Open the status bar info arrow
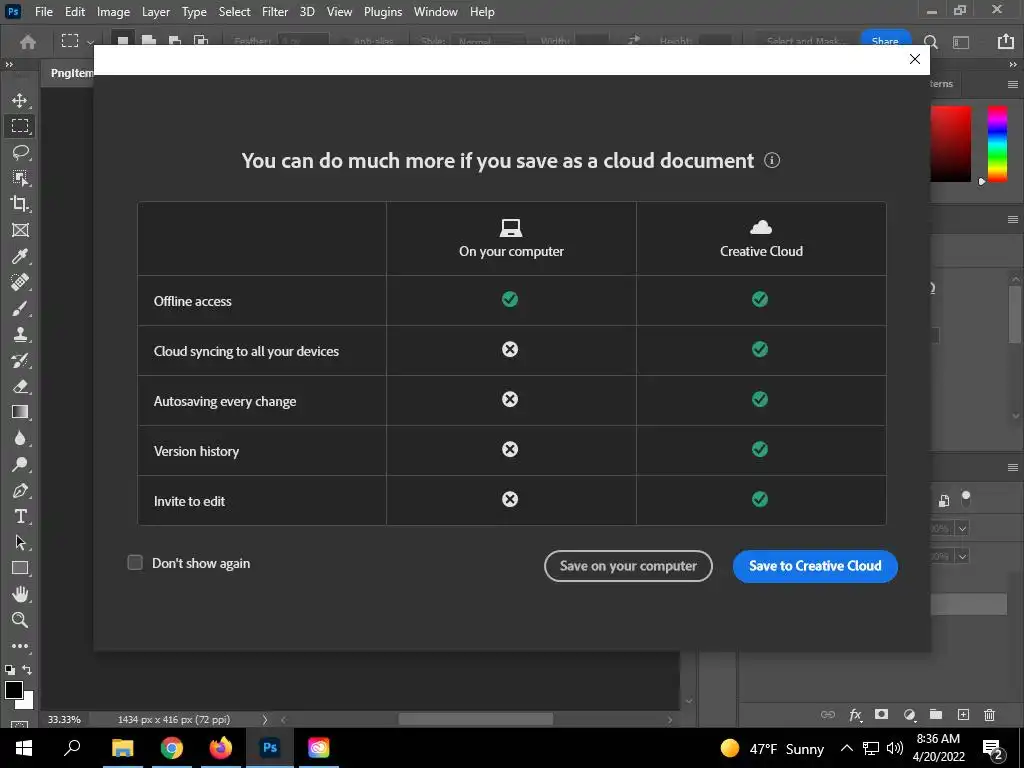 pos(264,720)
